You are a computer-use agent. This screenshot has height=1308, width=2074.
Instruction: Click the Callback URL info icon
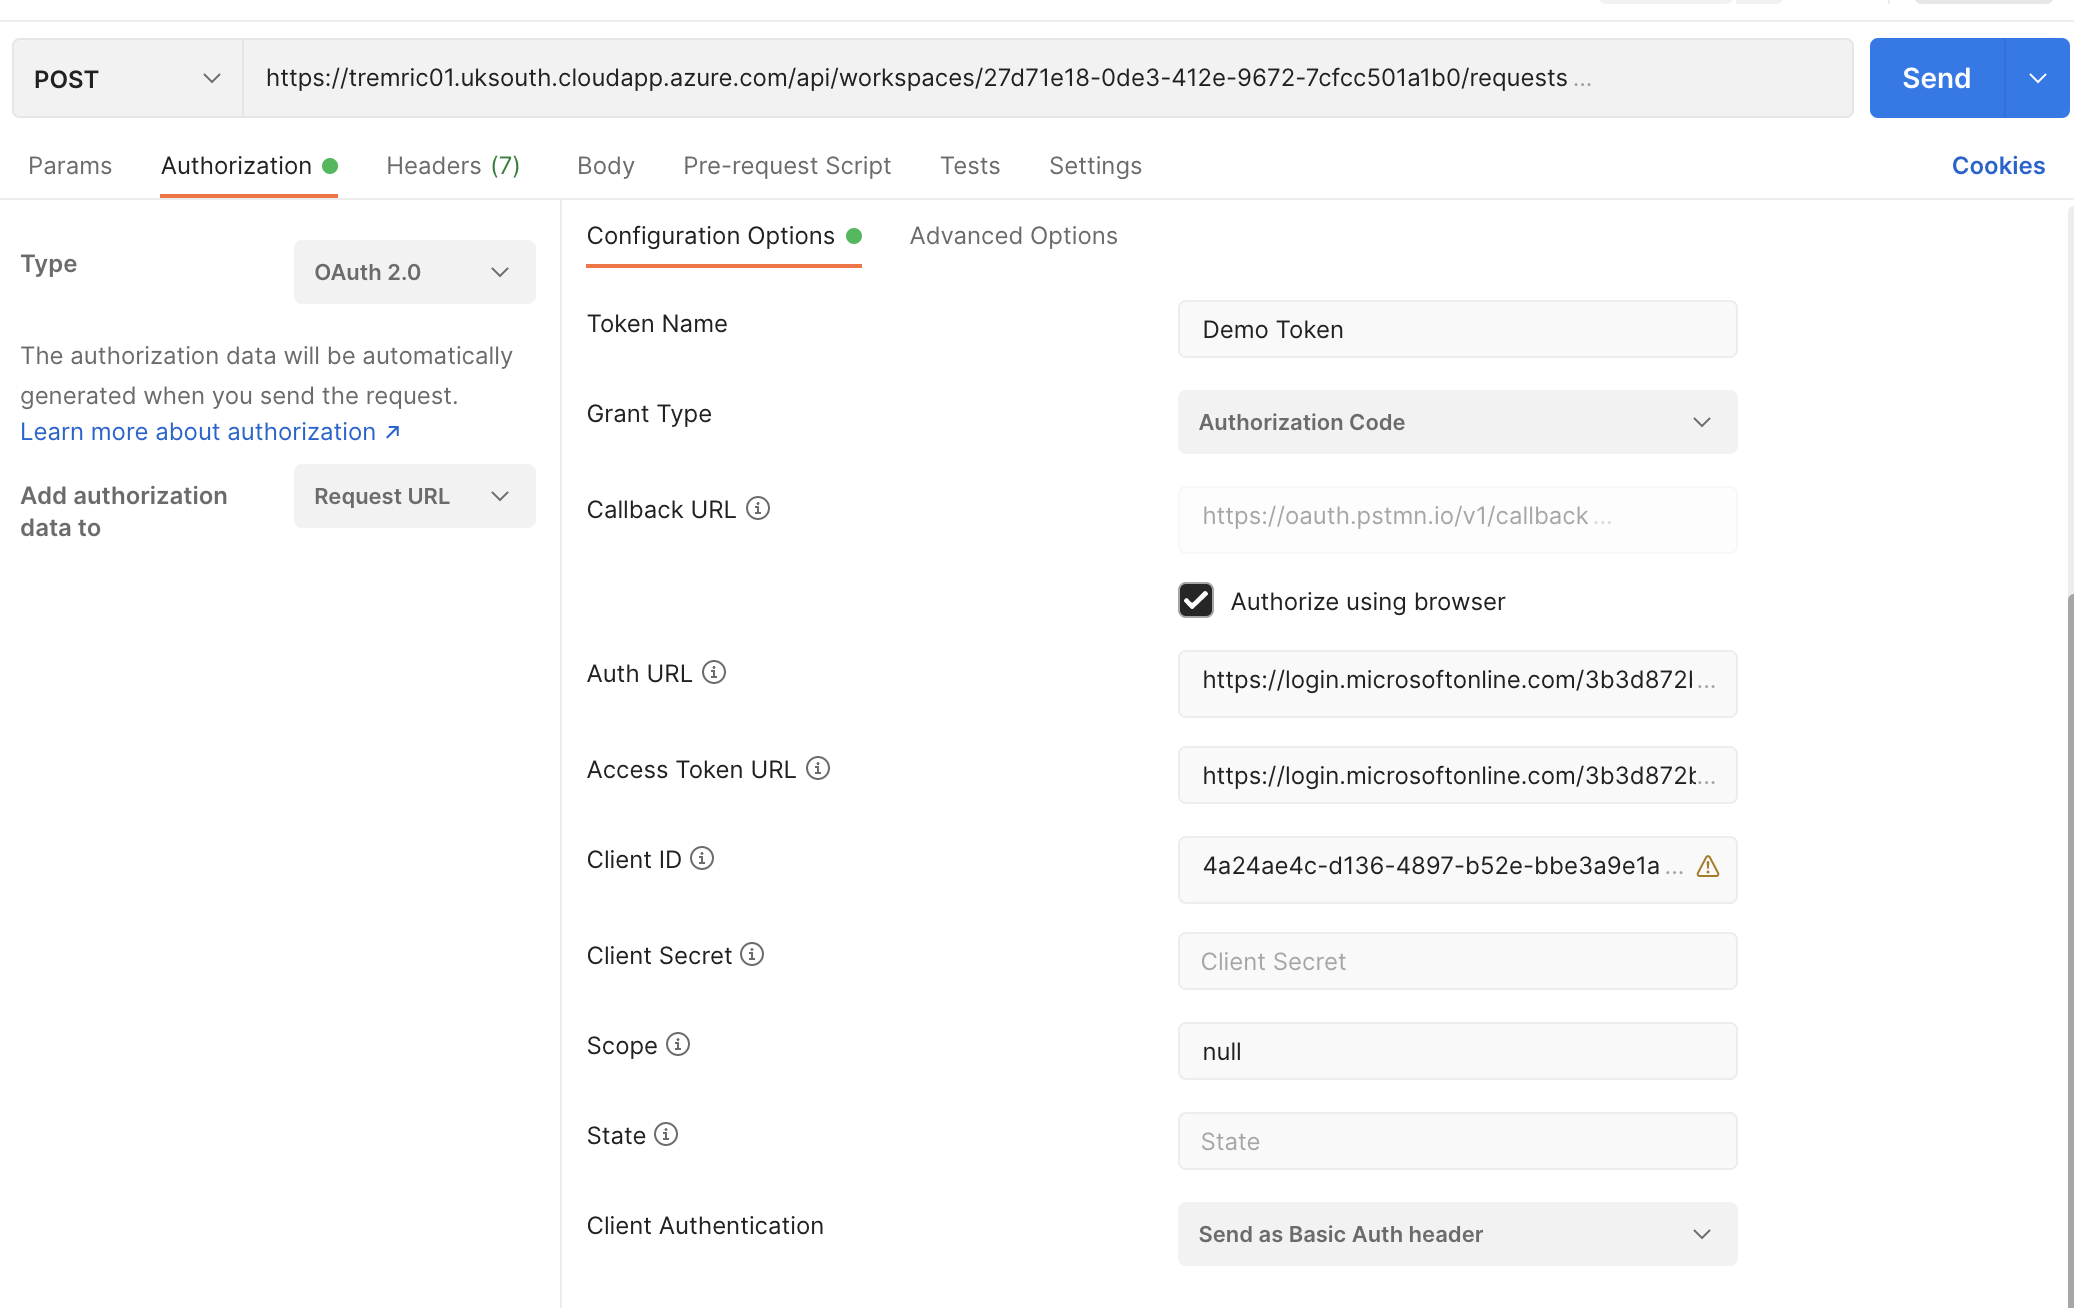[x=760, y=508]
